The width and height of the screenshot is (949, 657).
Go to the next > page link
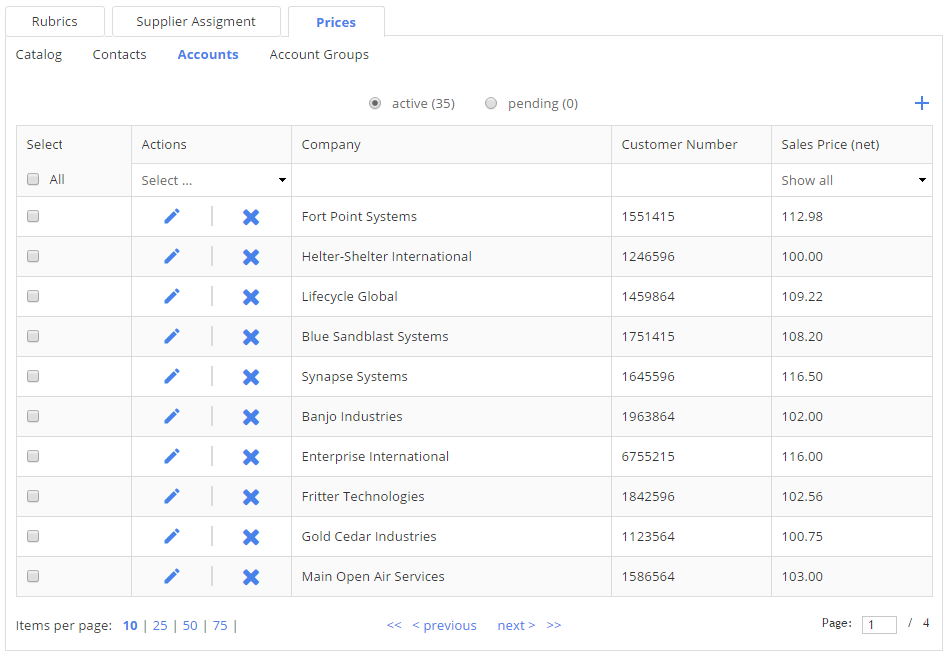(x=516, y=626)
